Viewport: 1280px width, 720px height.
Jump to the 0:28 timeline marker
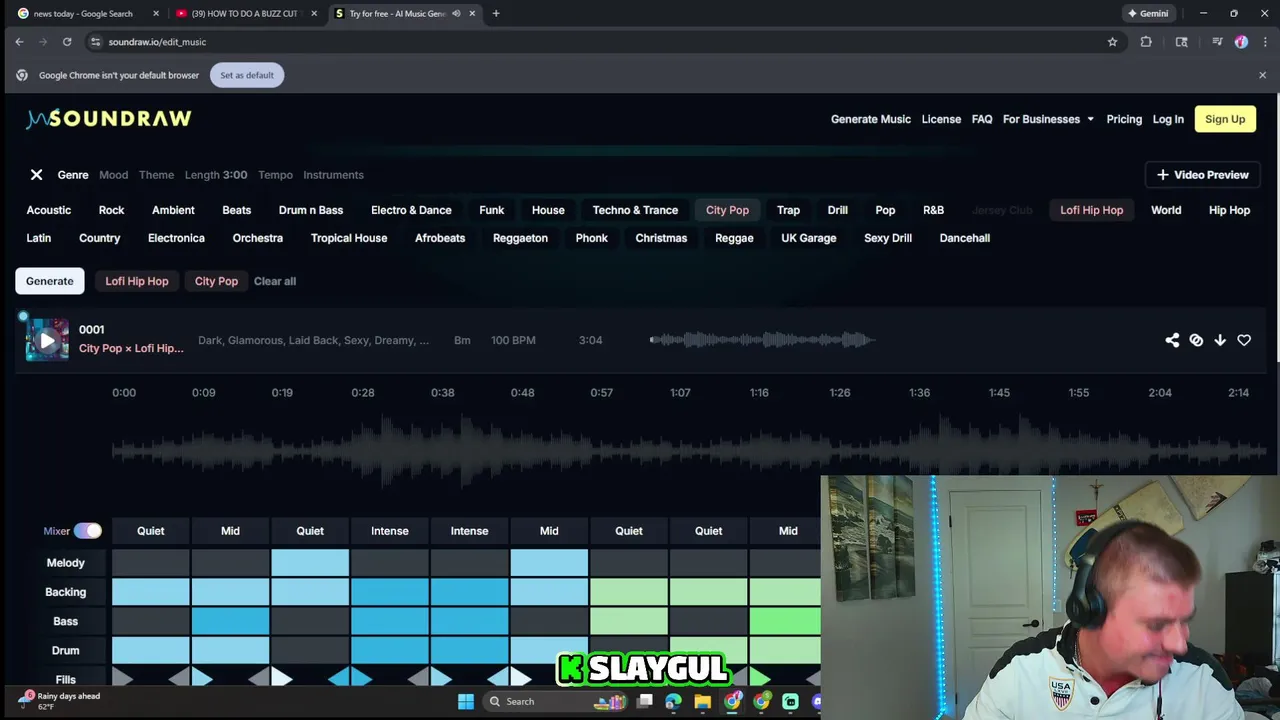click(363, 393)
